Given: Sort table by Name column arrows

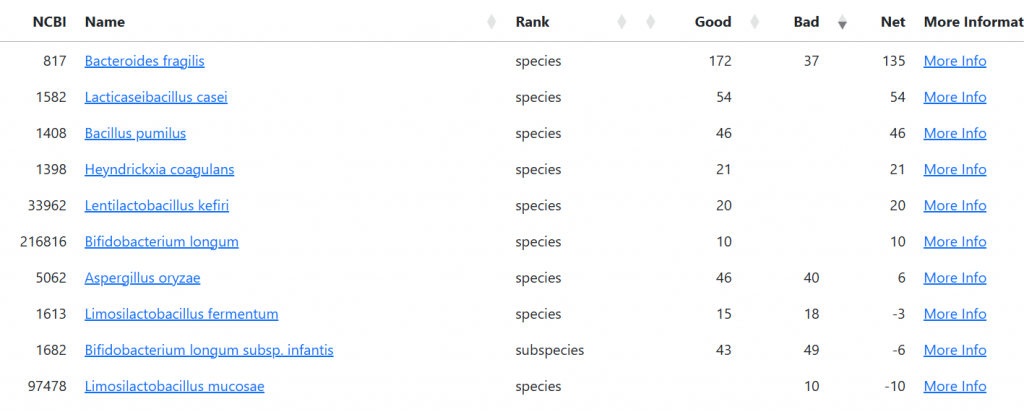Looking at the screenshot, I should click(491, 22).
